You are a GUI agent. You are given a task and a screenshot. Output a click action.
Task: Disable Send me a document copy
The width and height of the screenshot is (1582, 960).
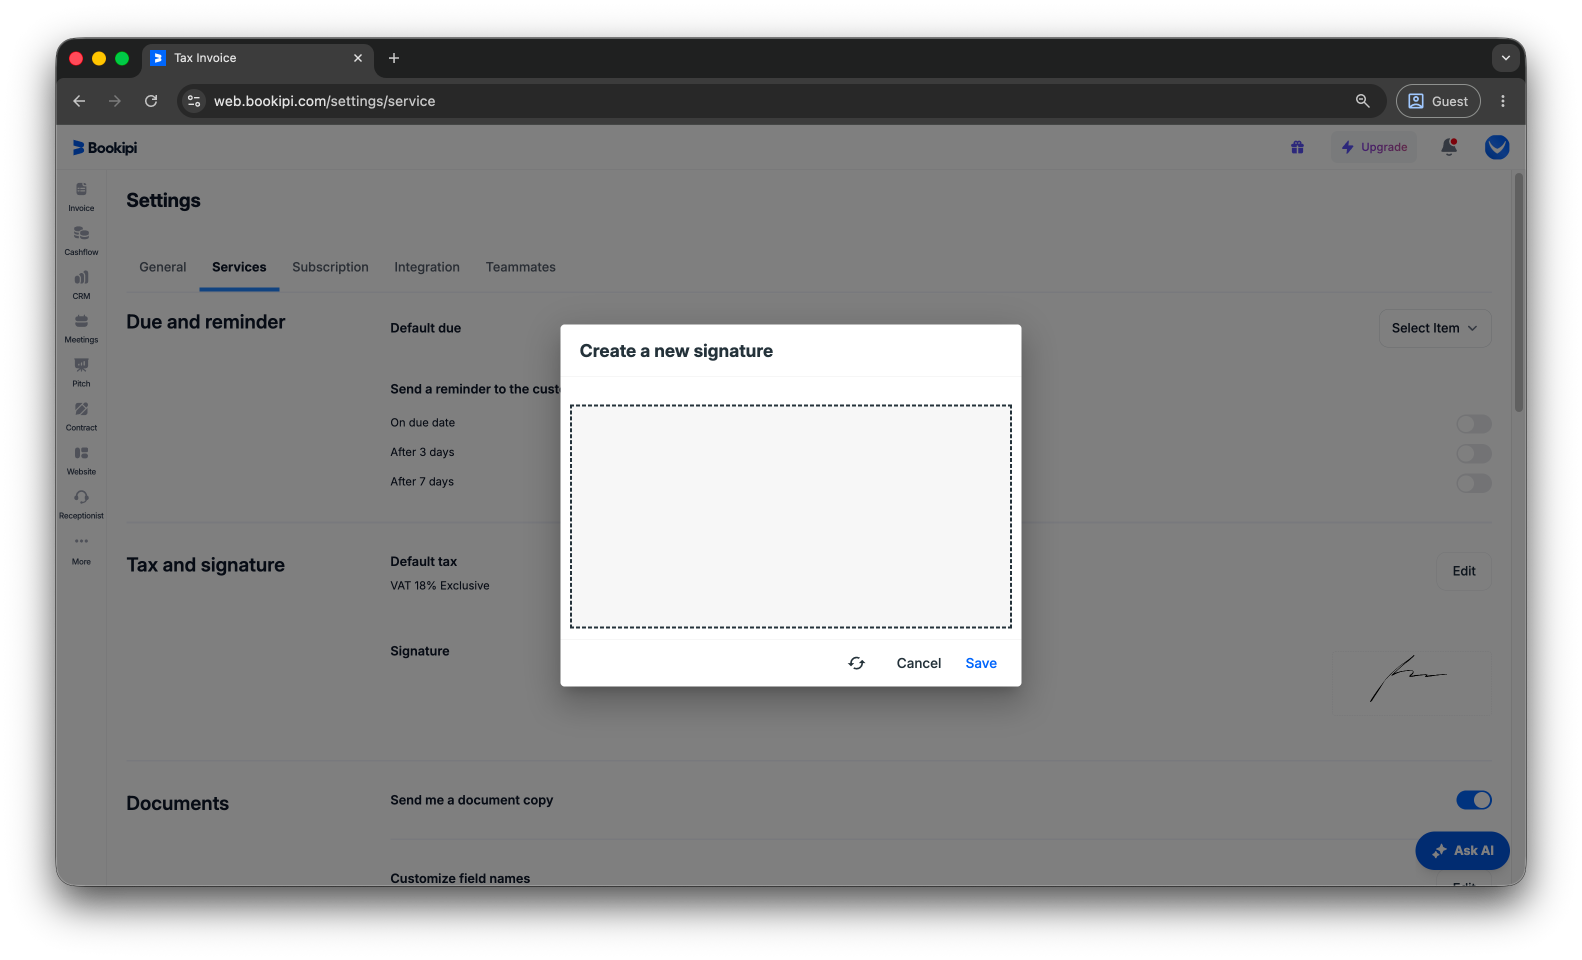click(1473, 800)
